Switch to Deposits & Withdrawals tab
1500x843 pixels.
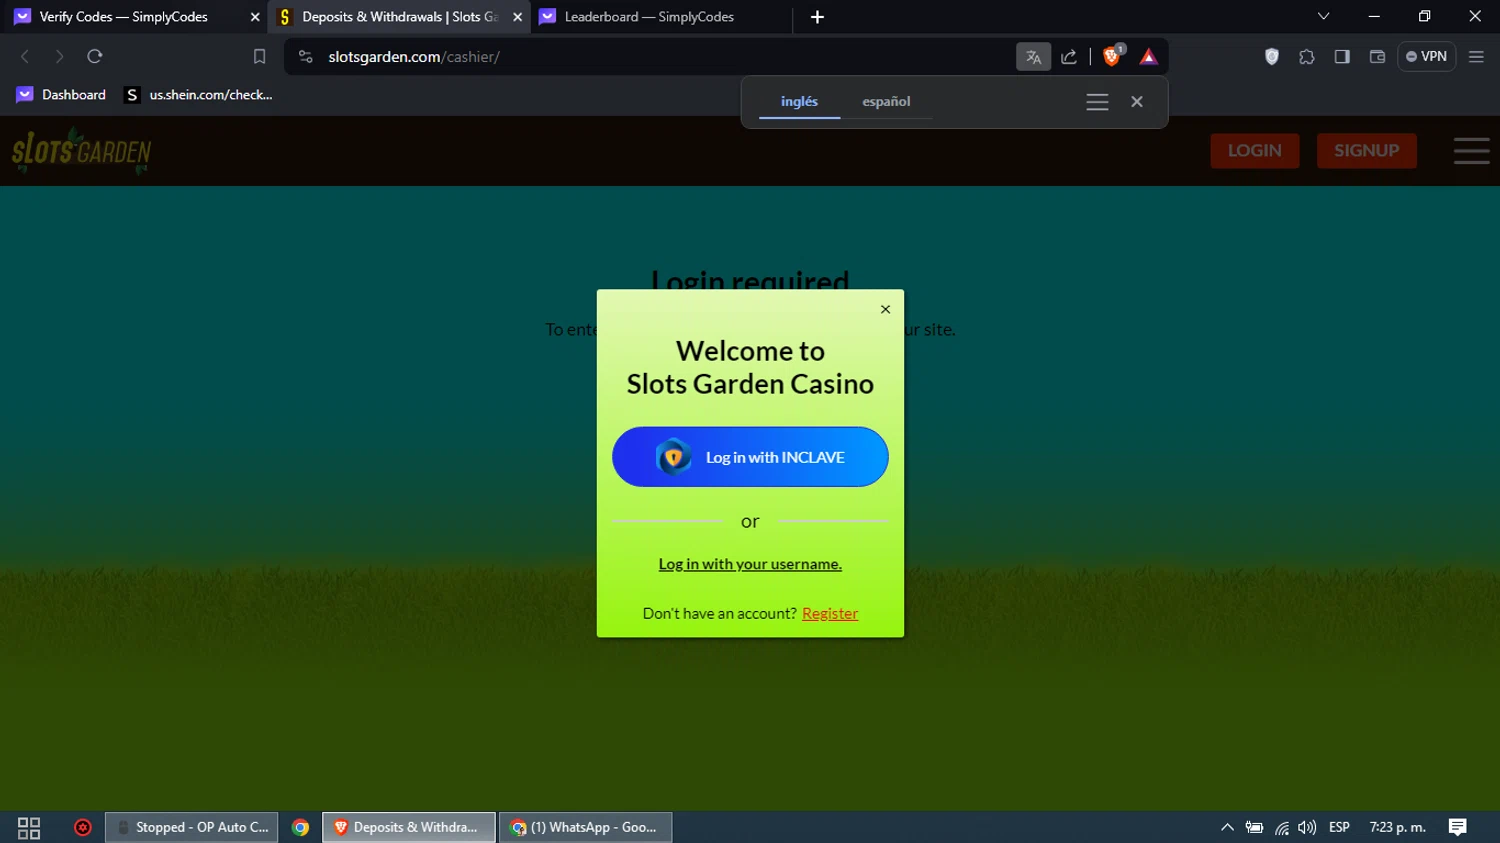click(x=400, y=17)
